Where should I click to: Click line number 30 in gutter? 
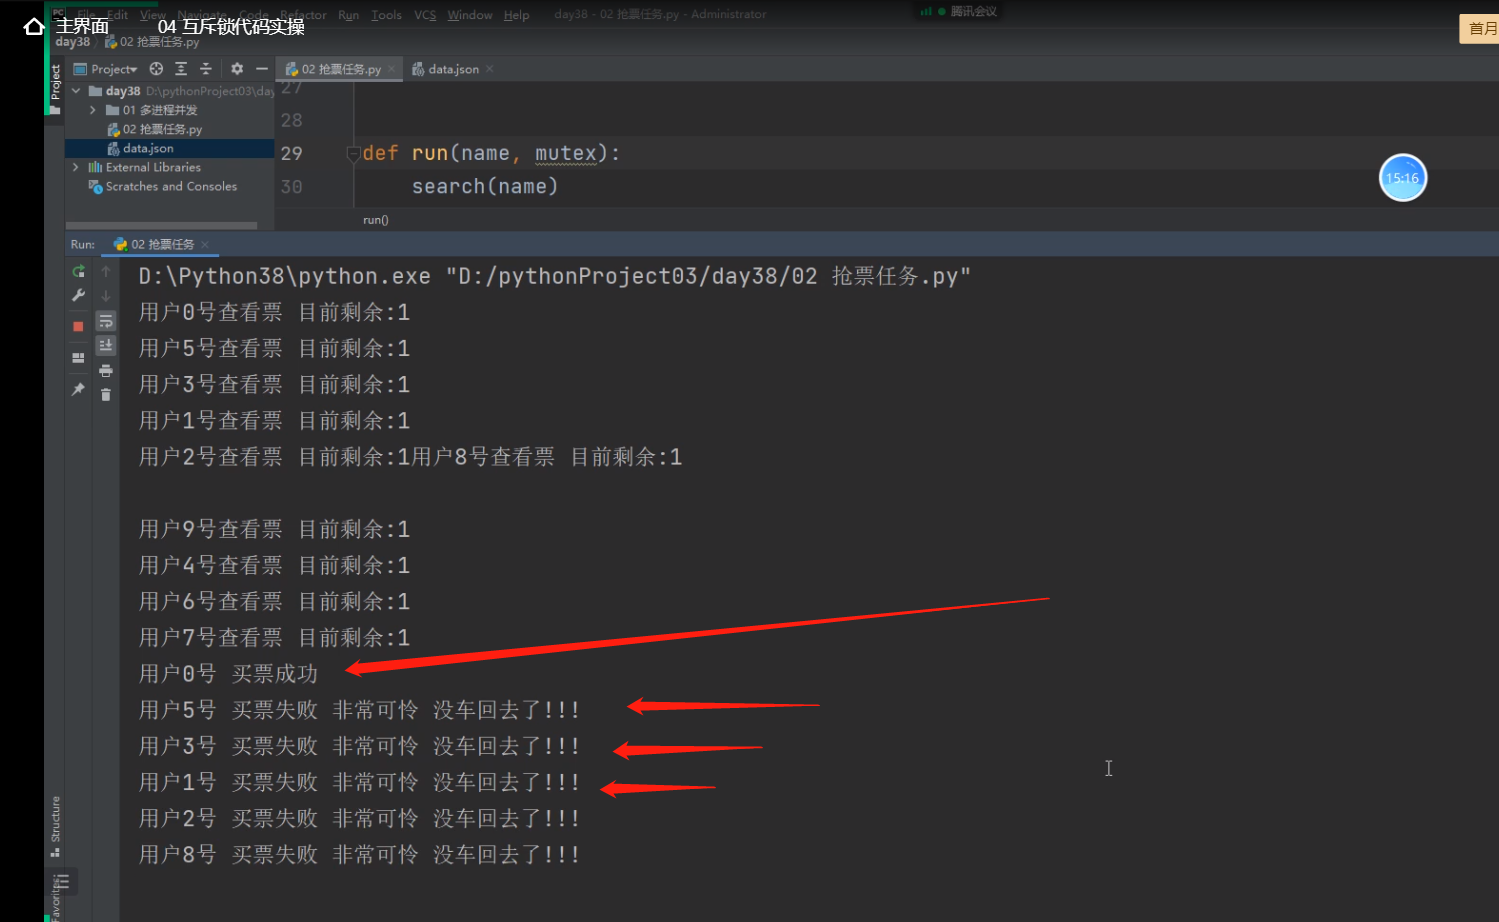click(291, 187)
